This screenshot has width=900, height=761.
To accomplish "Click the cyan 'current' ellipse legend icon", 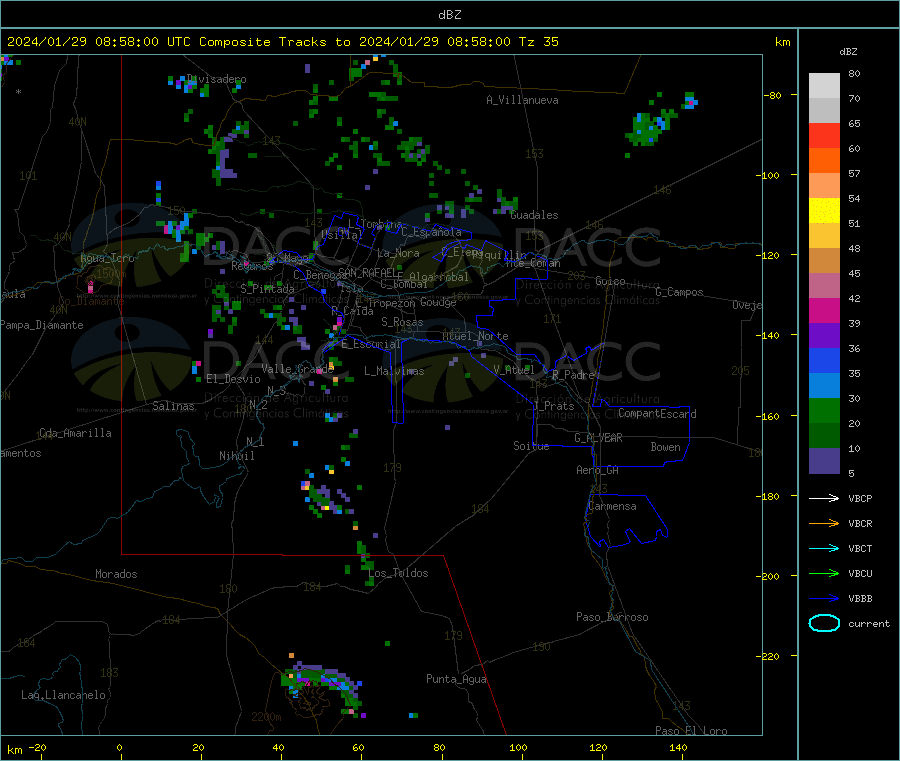I will pyautogui.click(x=824, y=623).
